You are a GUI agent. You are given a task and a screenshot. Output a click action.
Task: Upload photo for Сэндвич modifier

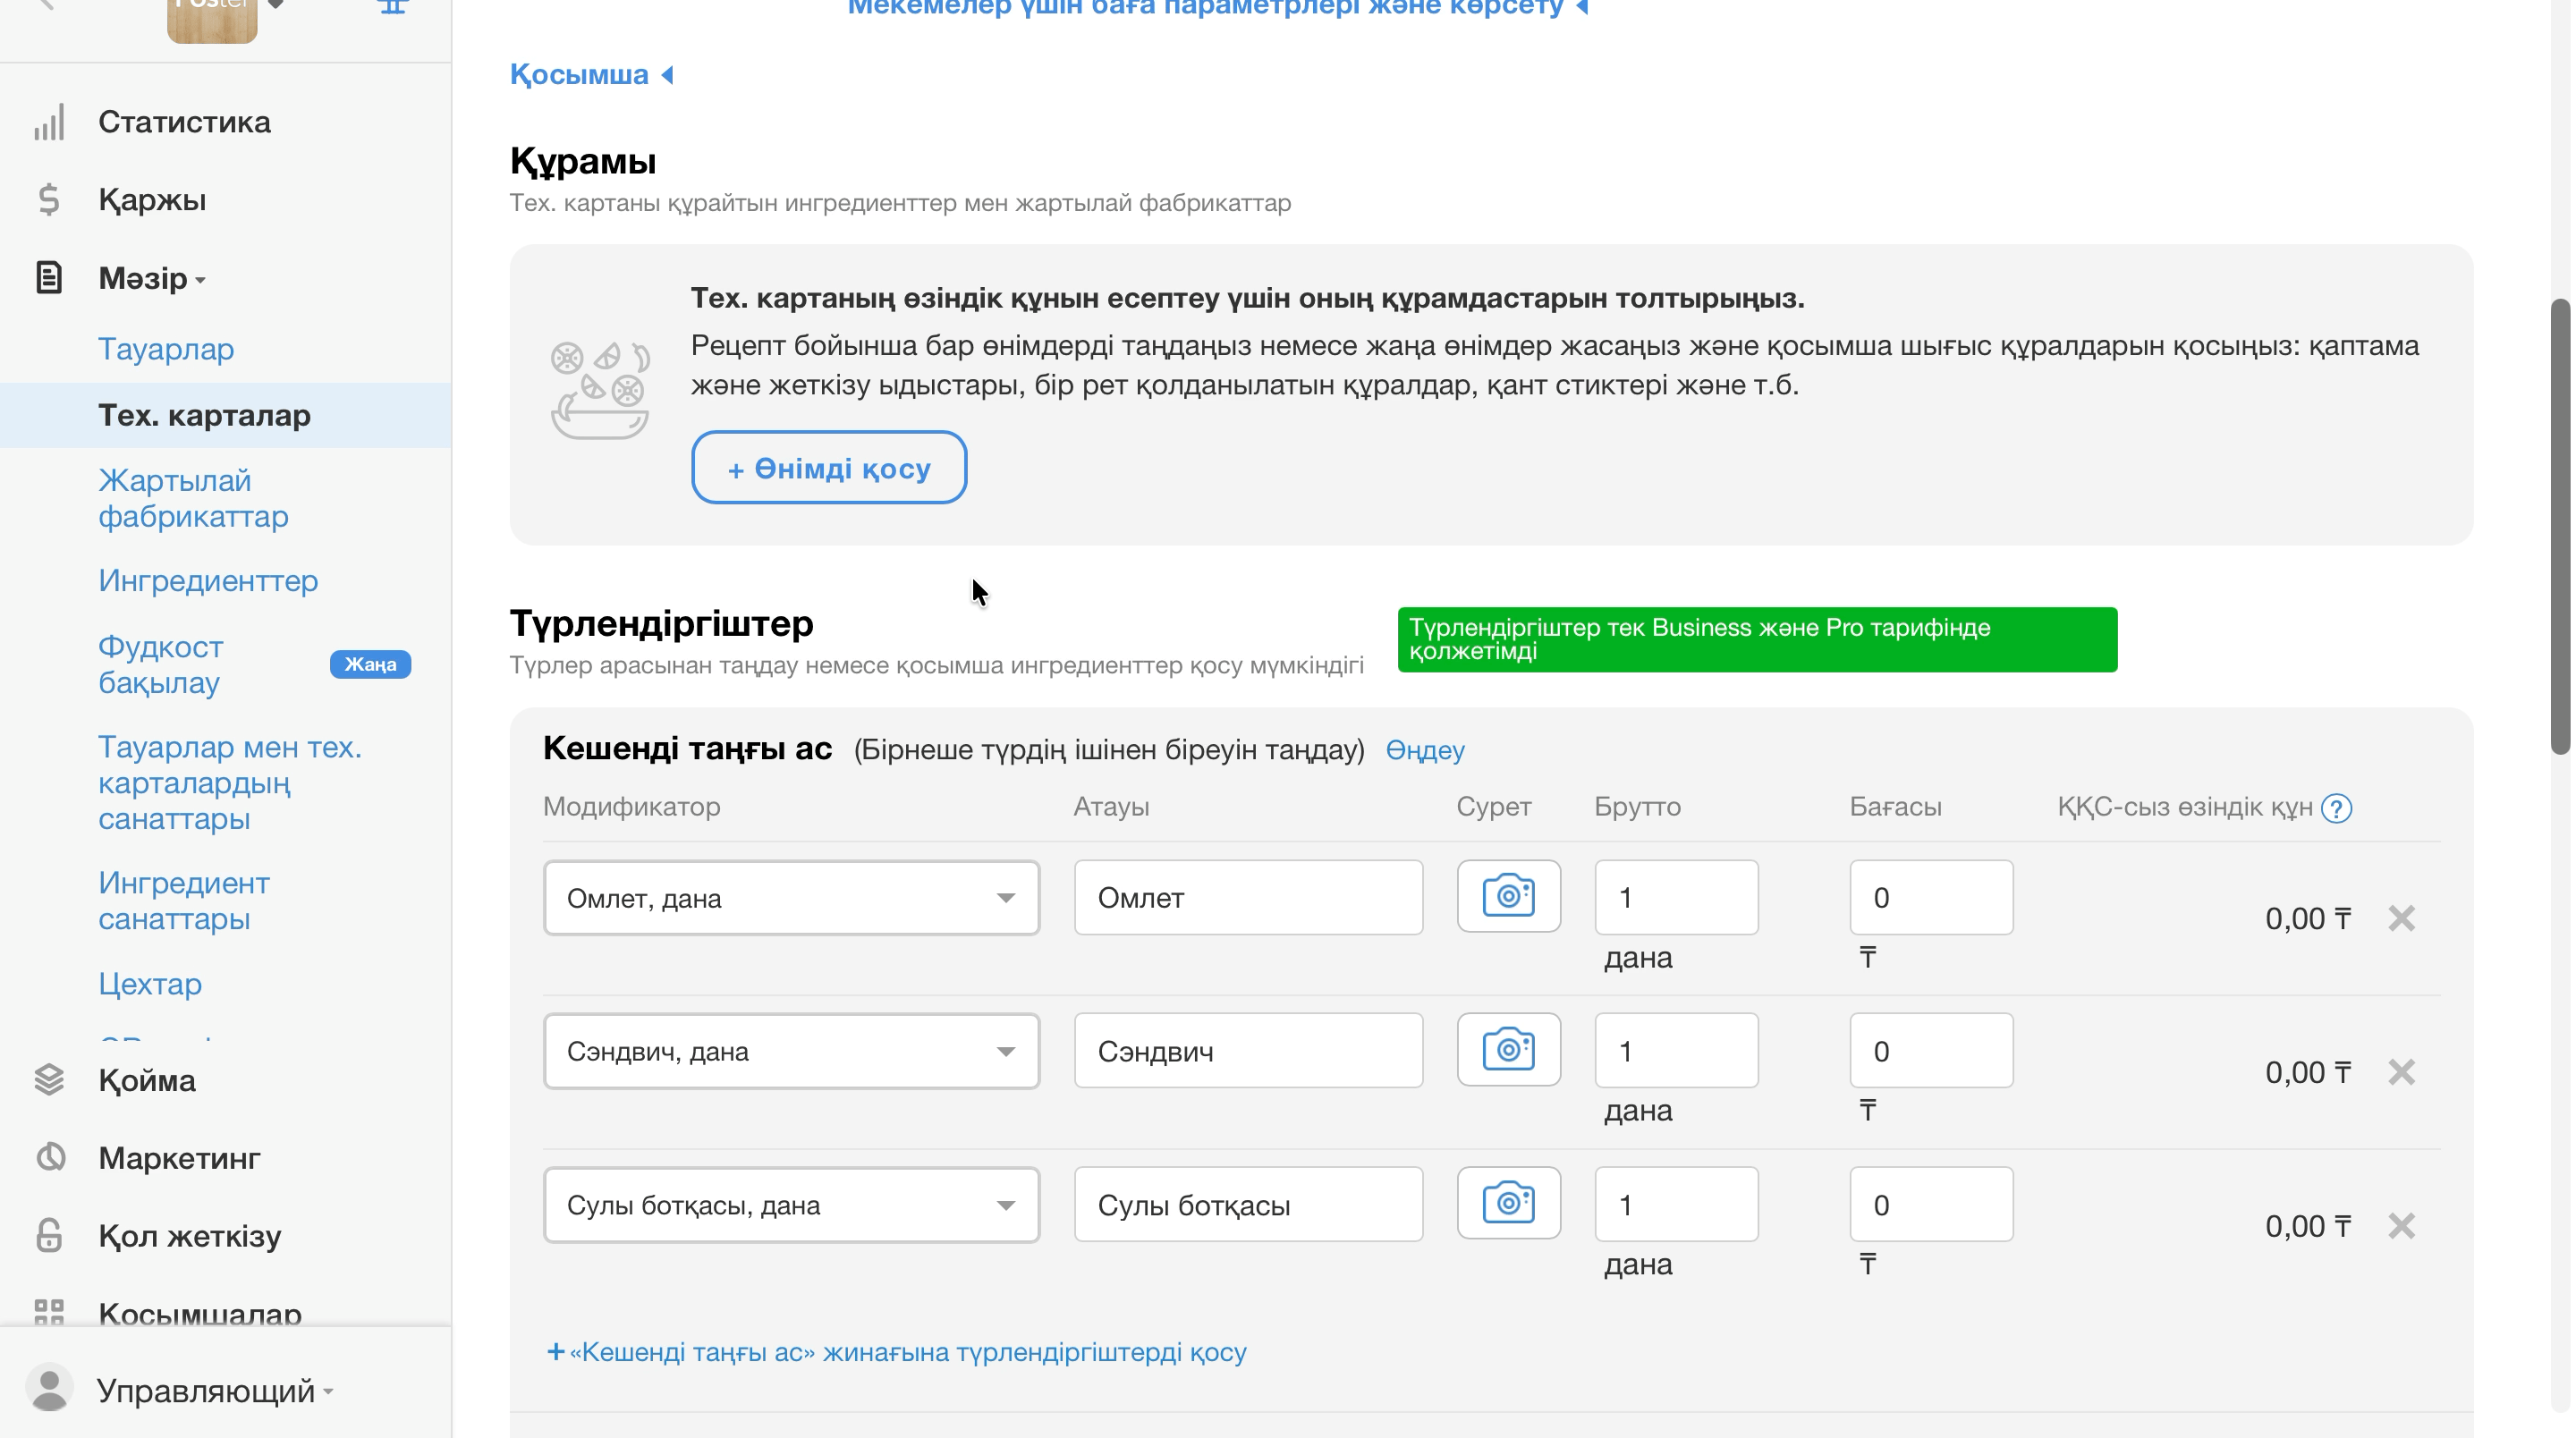[x=1508, y=1050]
